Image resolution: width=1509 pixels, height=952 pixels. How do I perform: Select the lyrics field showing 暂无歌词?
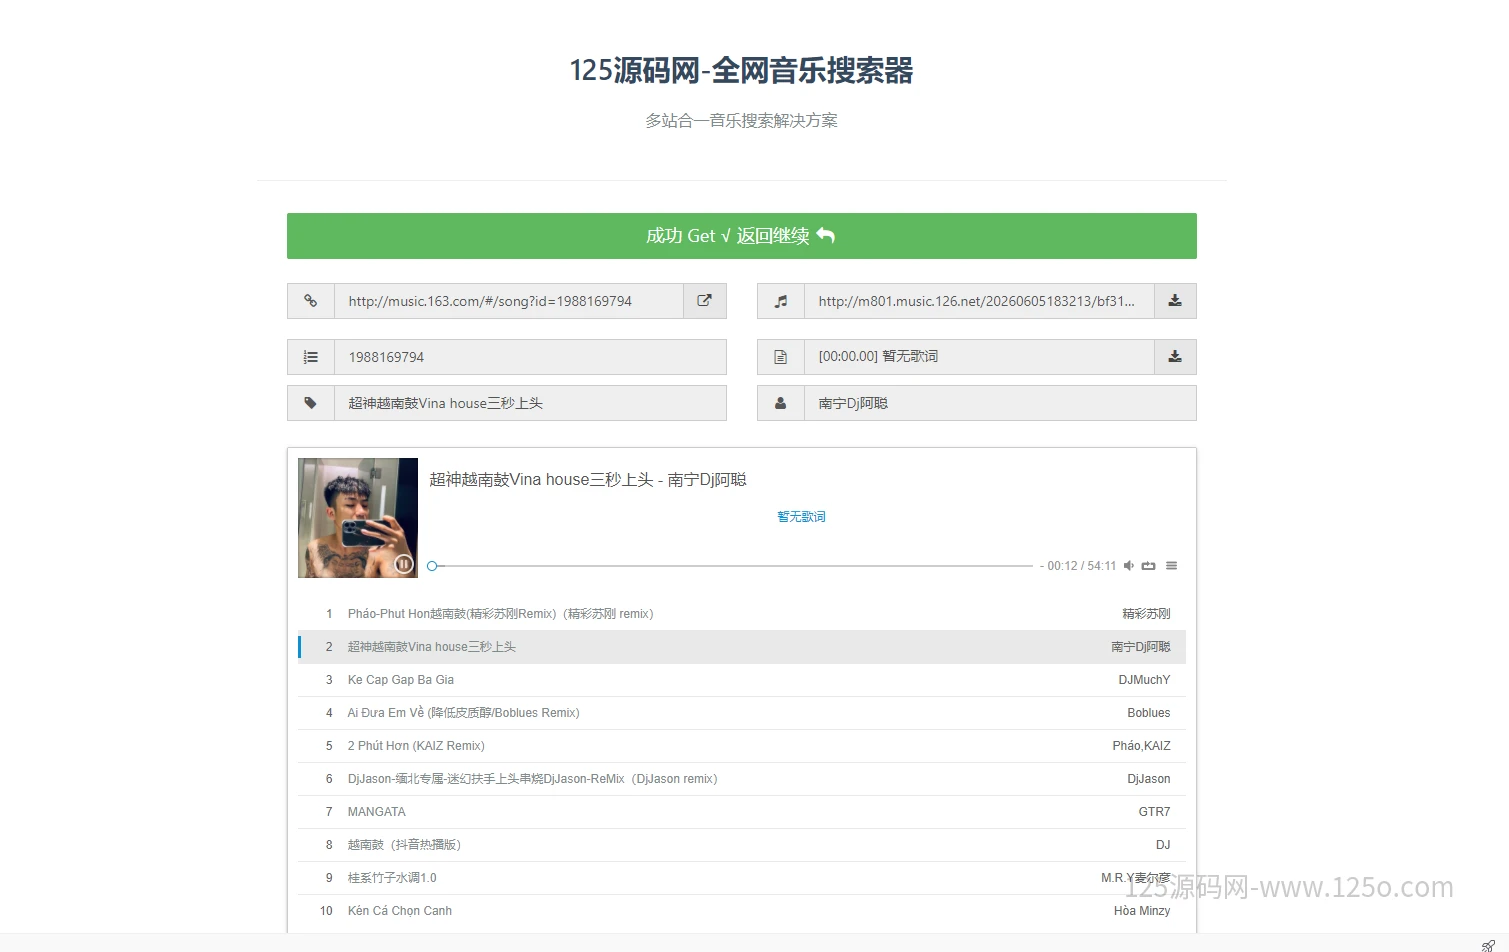click(x=979, y=357)
